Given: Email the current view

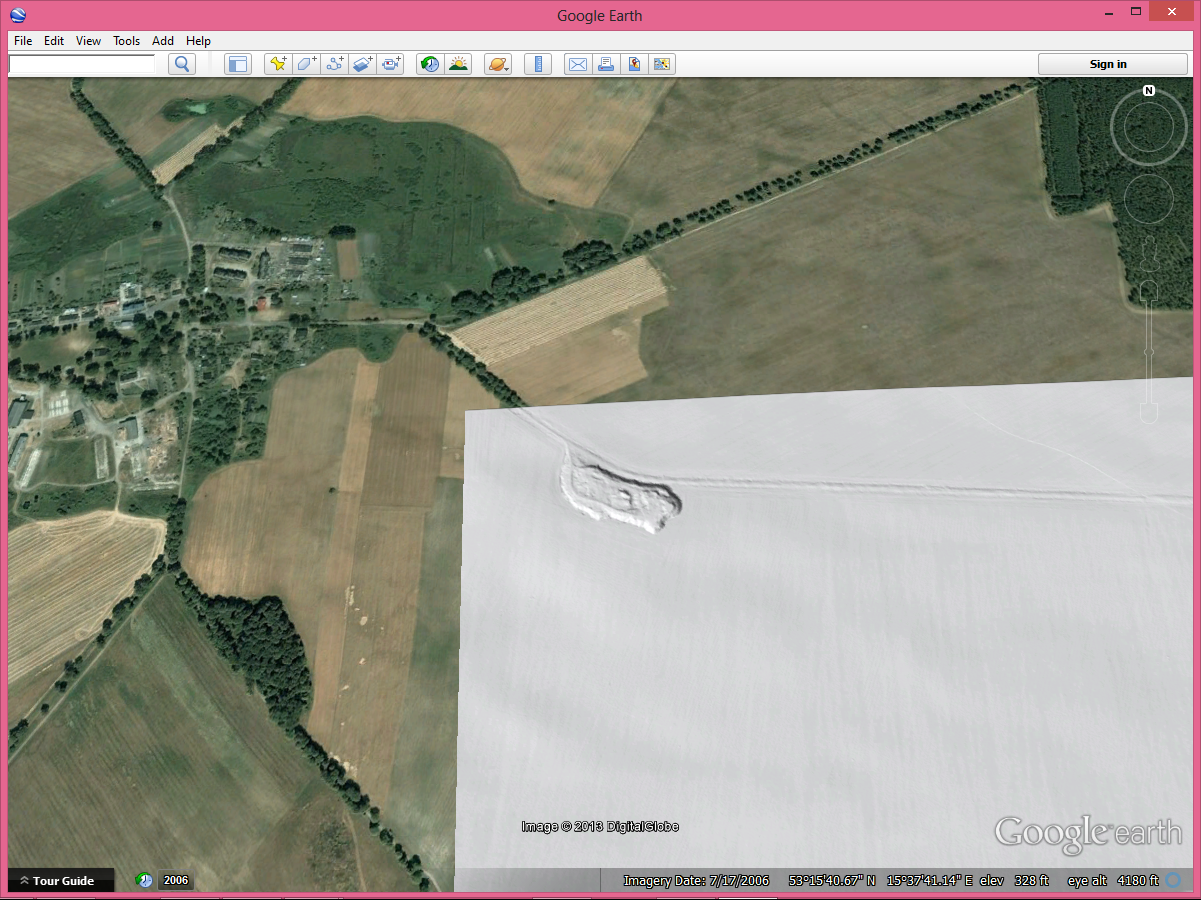Looking at the screenshot, I should pos(578,64).
